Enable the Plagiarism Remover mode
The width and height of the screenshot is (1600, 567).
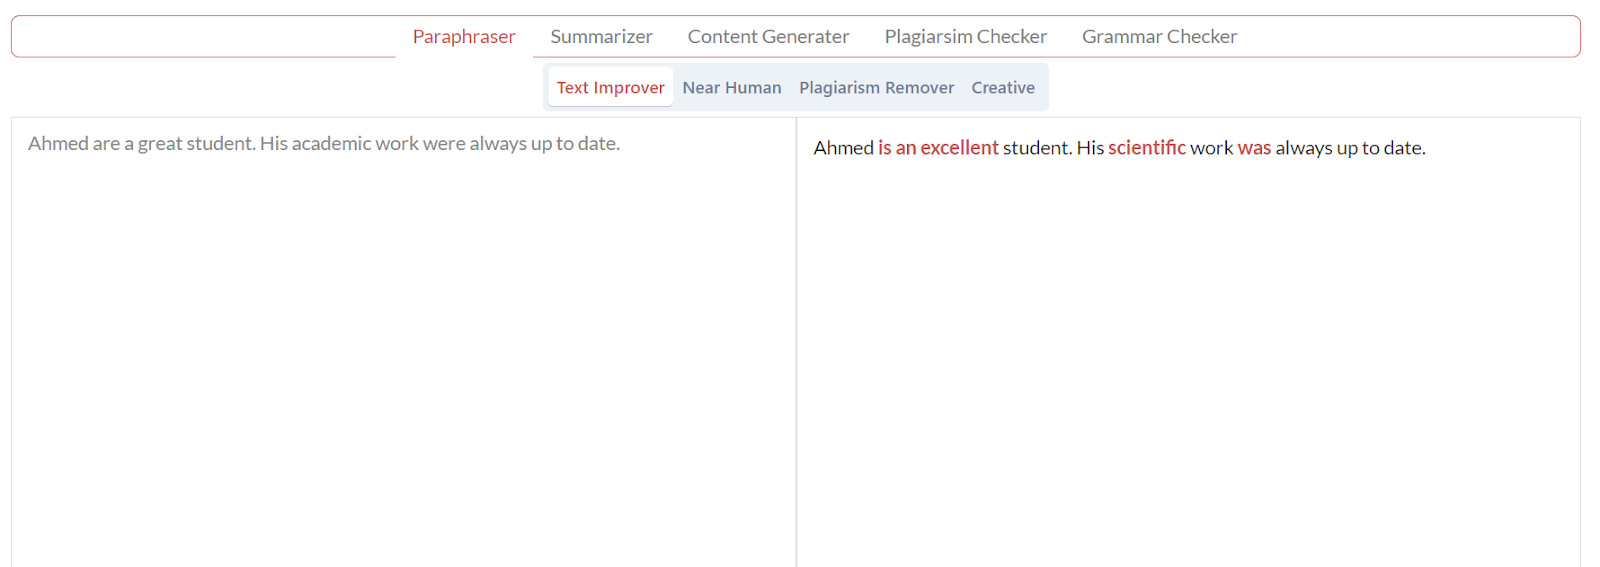click(x=876, y=88)
